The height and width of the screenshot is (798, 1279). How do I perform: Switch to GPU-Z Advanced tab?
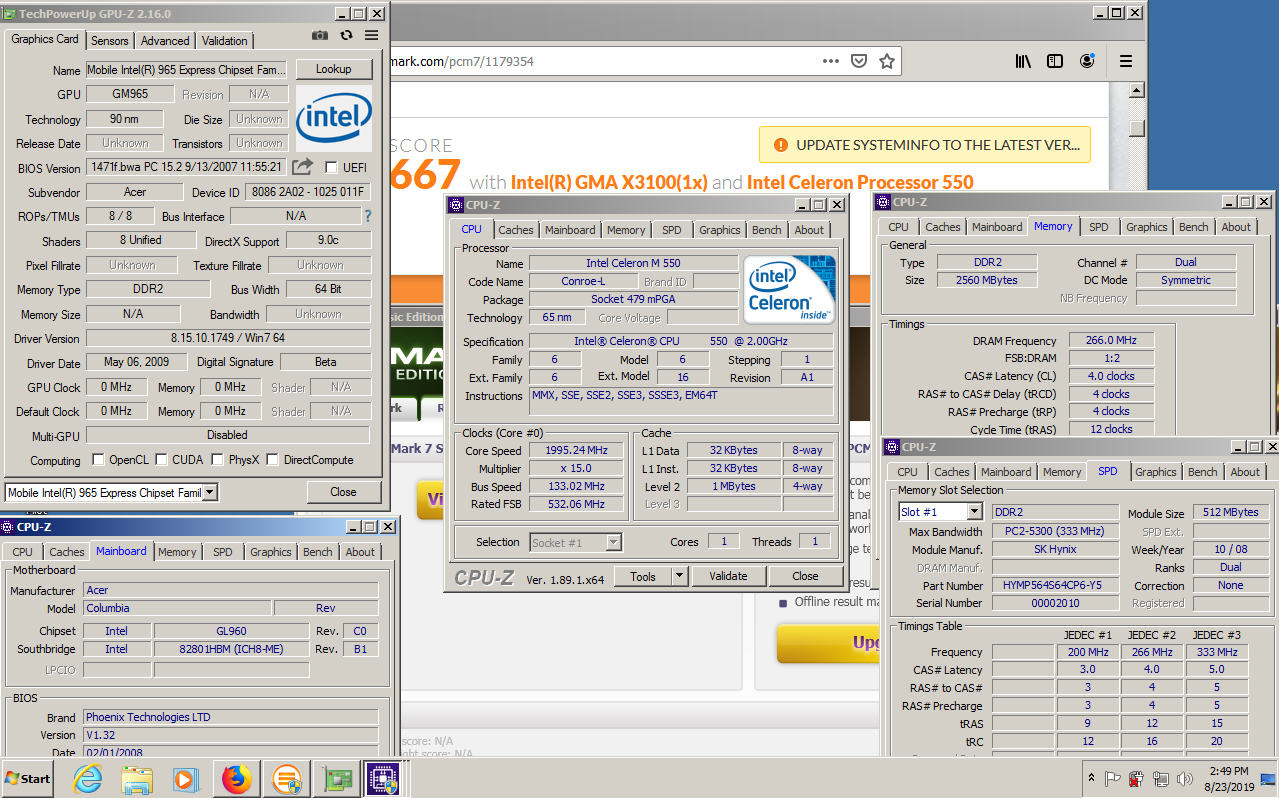coord(165,41)
